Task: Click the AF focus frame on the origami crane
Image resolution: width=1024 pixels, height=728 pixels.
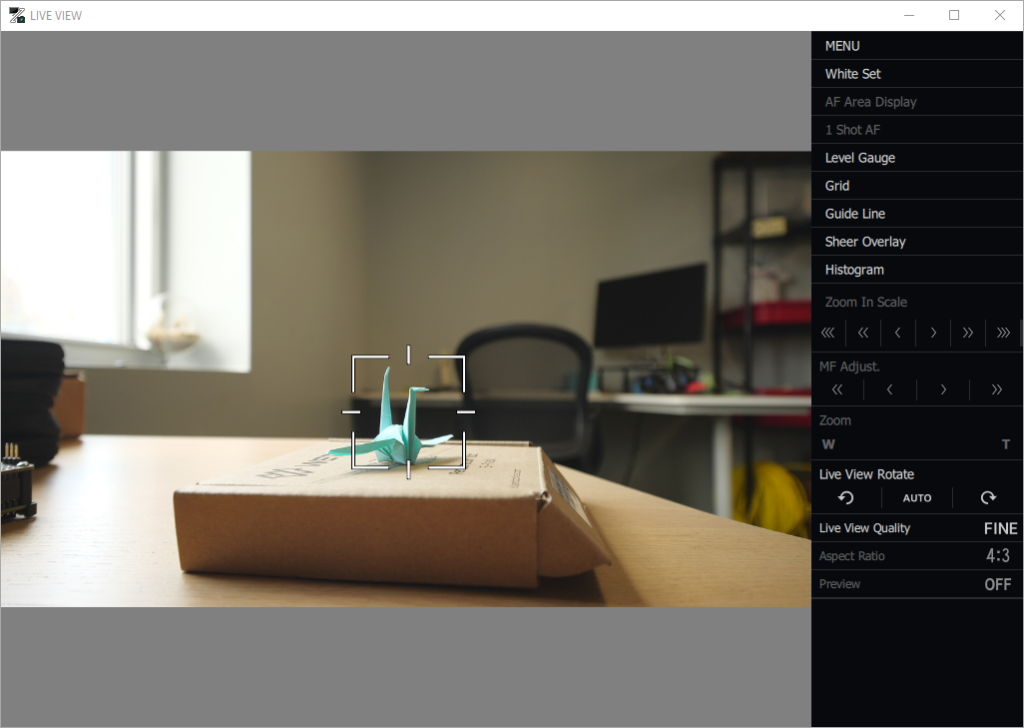Action: tap(407, 410)
